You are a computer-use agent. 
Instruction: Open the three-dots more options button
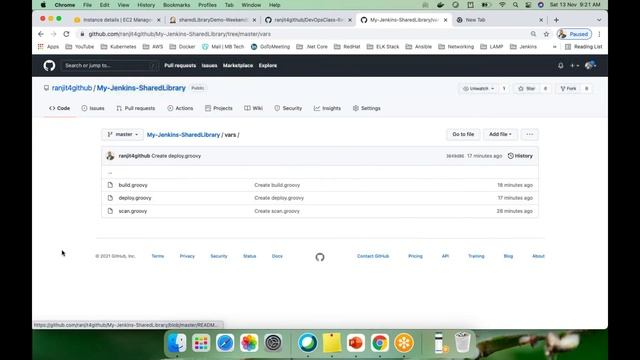click(x=529, y=134)
